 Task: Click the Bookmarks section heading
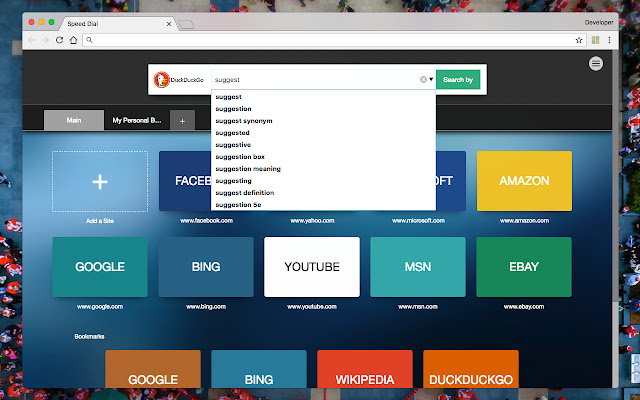(x=89, y=336)
